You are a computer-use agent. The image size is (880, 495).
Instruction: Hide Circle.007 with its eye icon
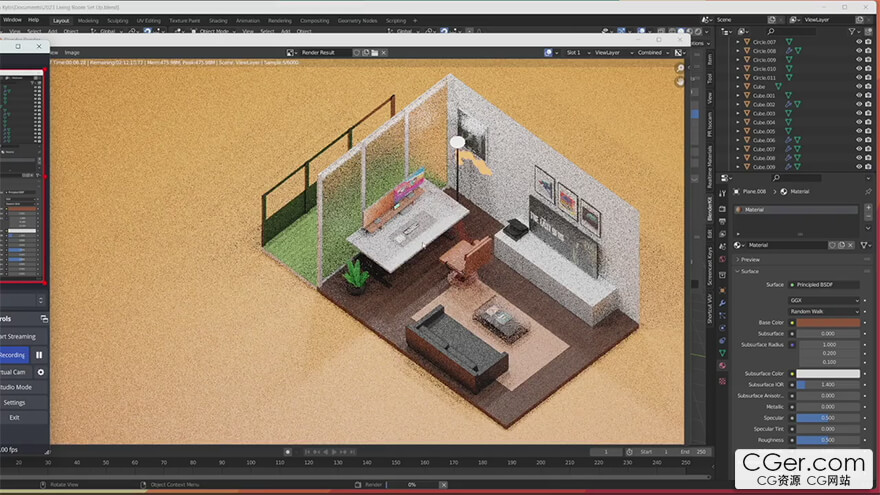[x=858, y=42]
